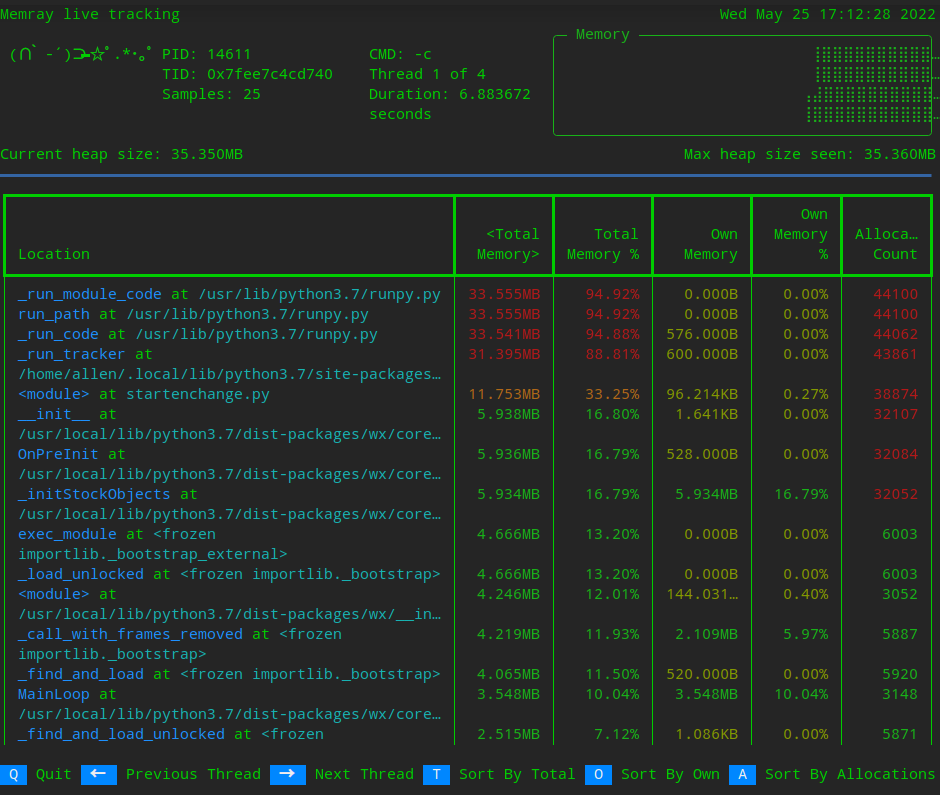
Task: Click the 11.753MB total memory value
Action: (x=504, y=395)
